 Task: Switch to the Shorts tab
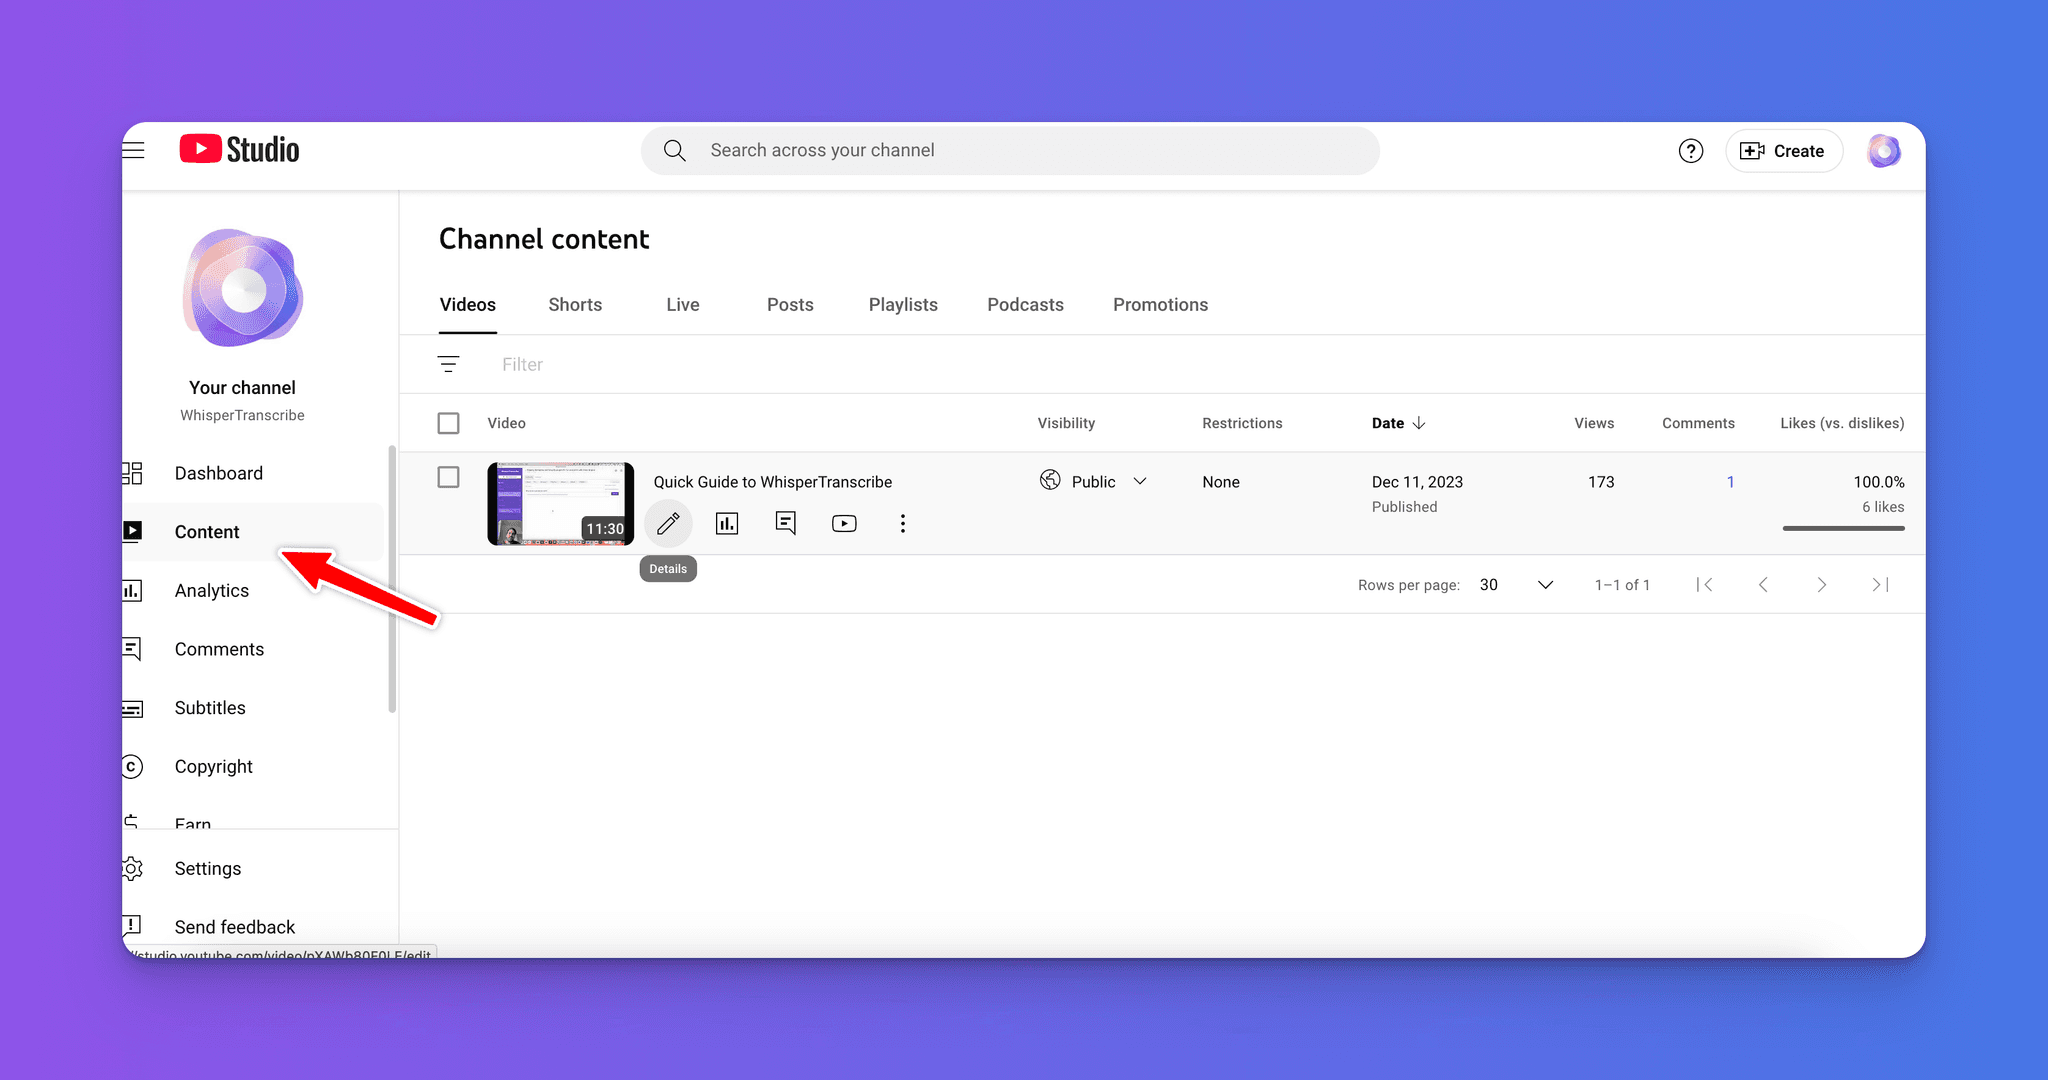pyautogui.click(x=575, y=304)
